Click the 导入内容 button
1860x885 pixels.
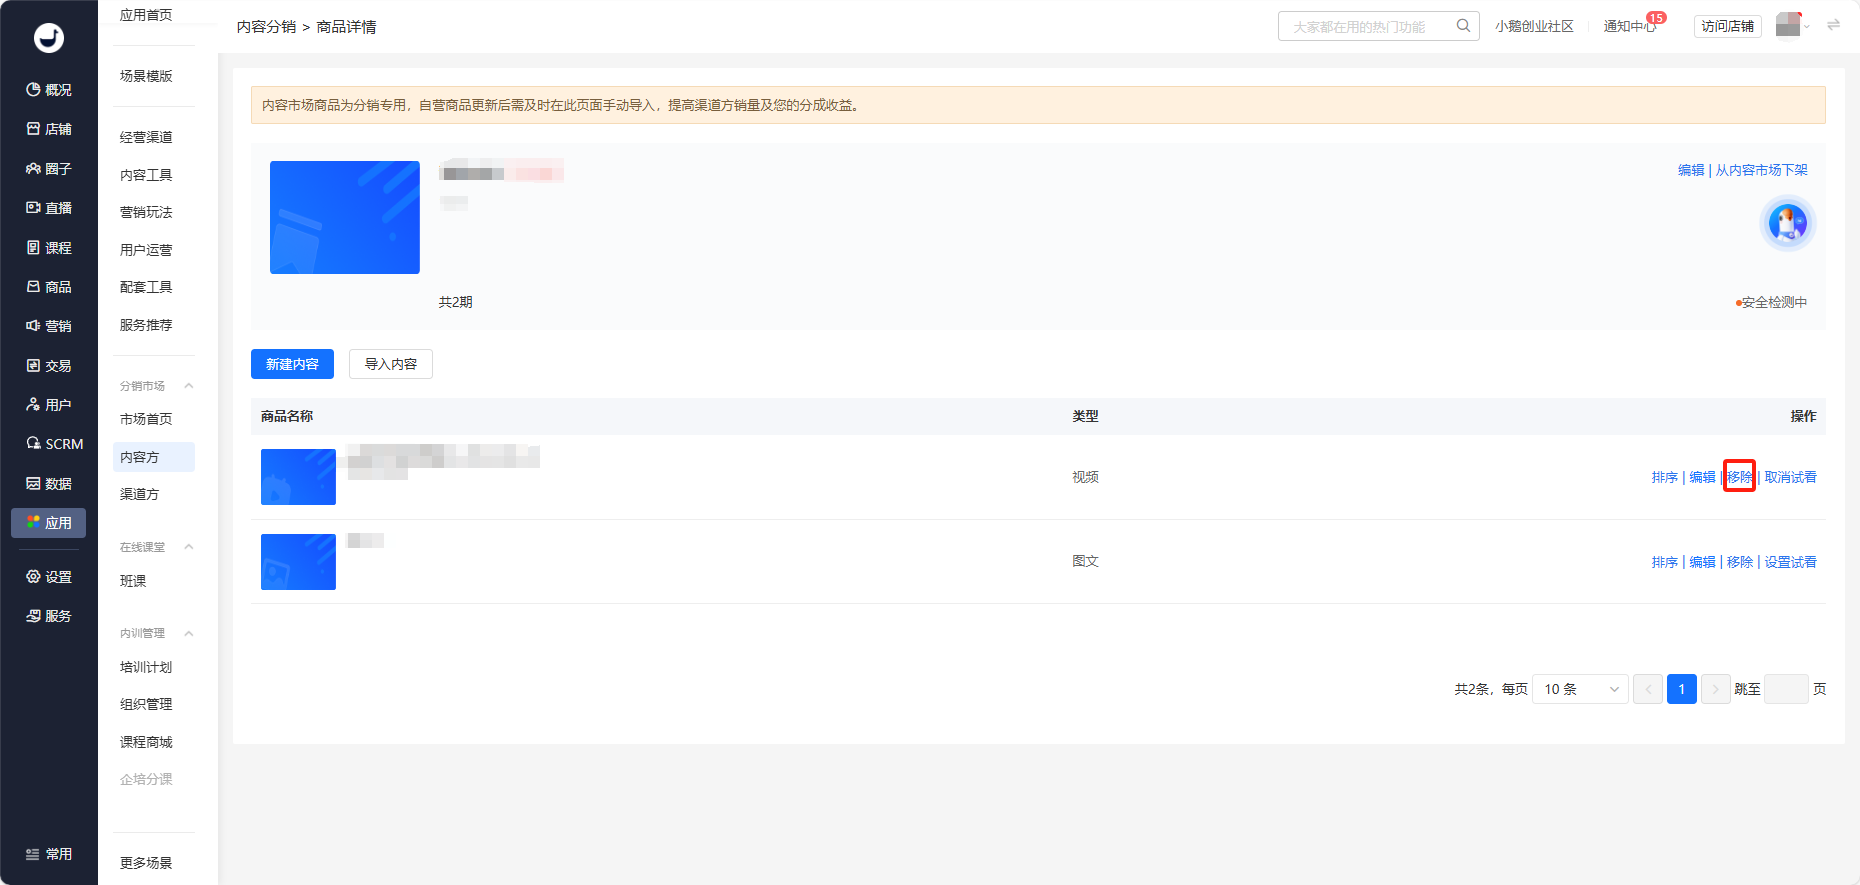(391, 364)
